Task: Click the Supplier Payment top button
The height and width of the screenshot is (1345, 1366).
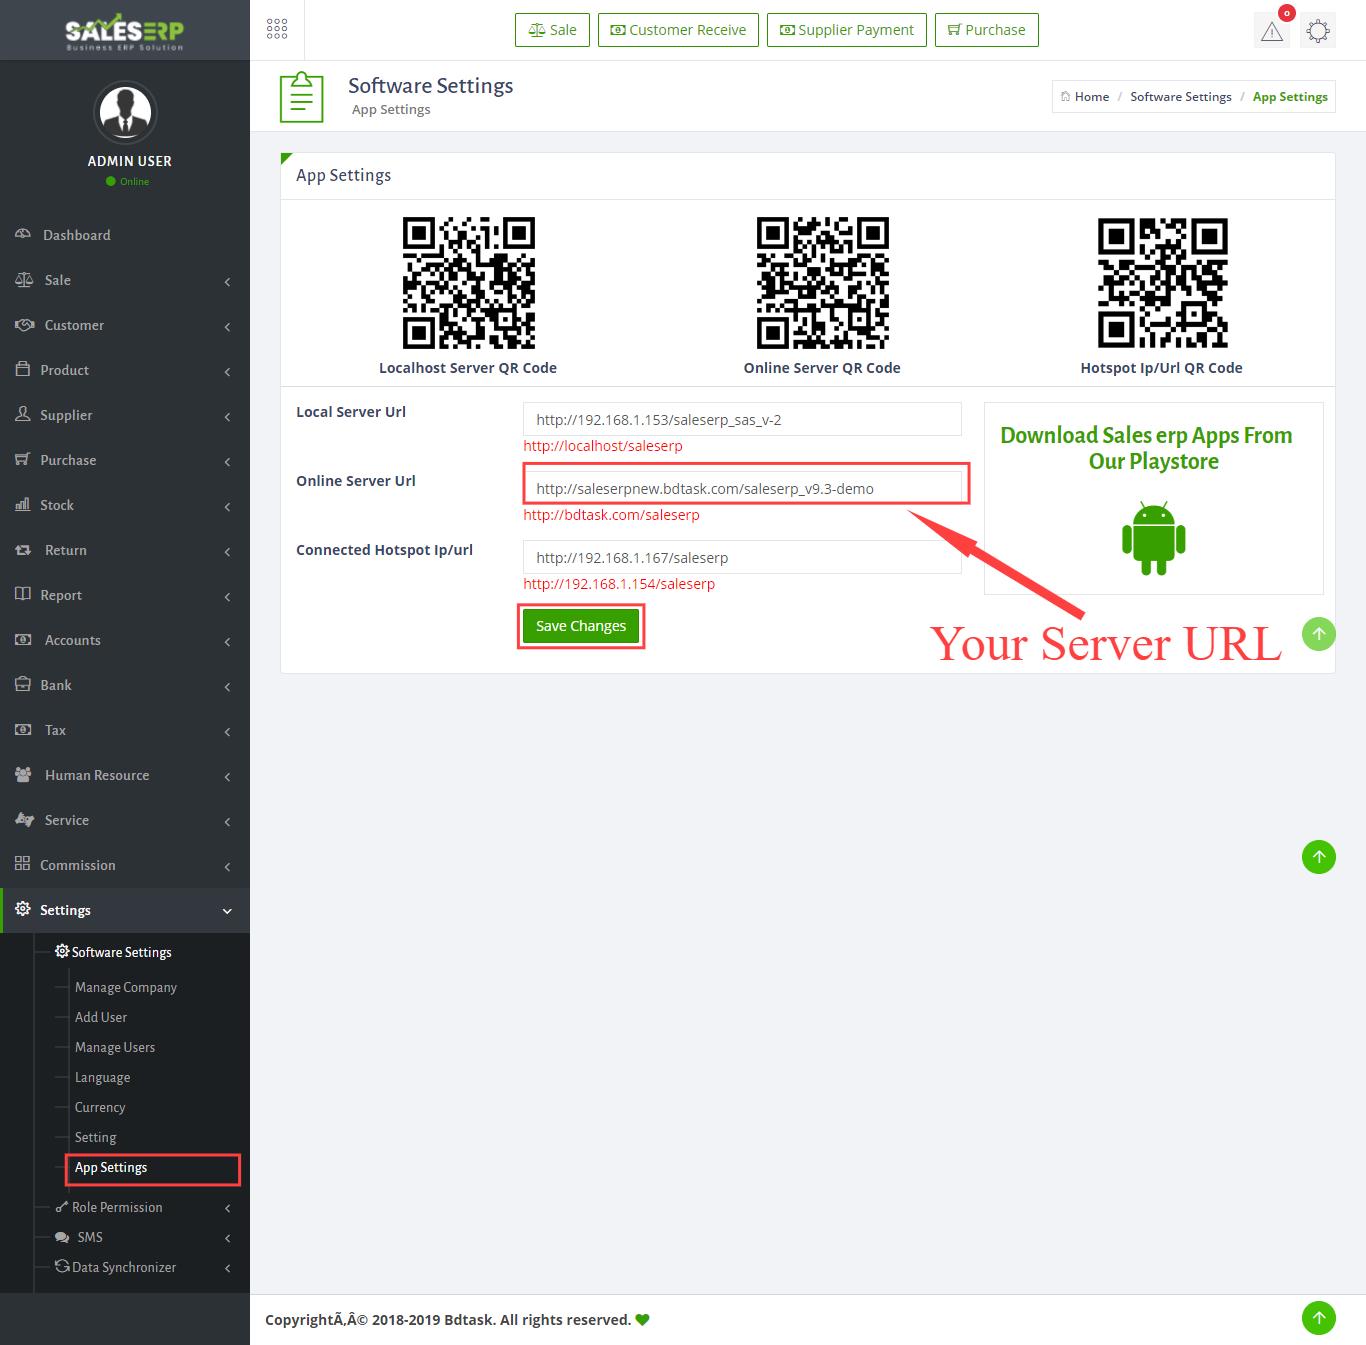Action: [846, 30]
